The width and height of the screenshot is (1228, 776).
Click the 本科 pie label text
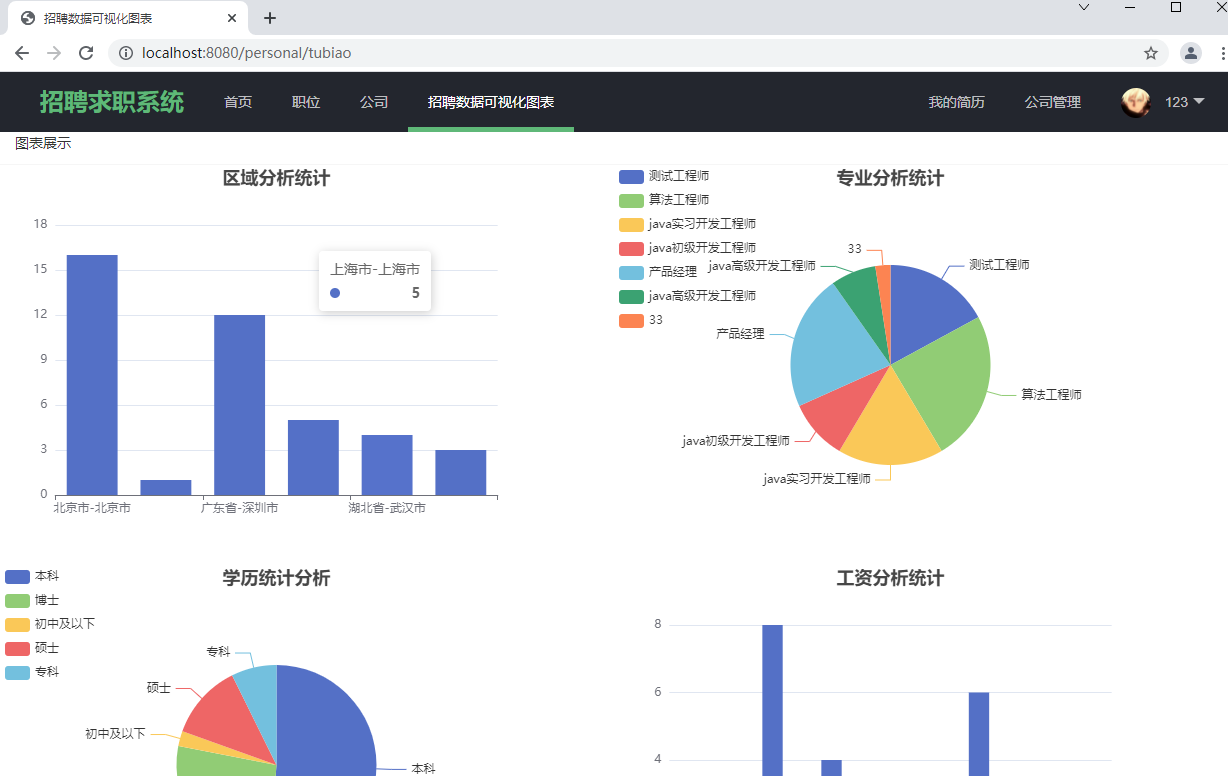pos(423,768)
